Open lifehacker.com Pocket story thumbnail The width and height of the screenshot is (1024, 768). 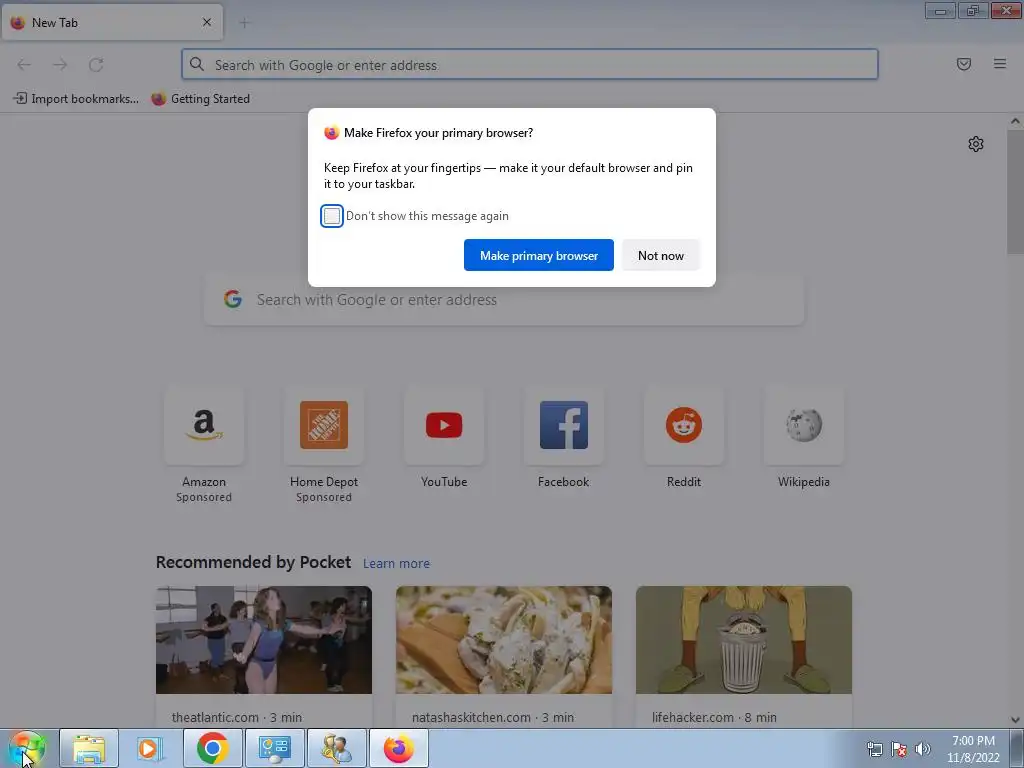744,640
